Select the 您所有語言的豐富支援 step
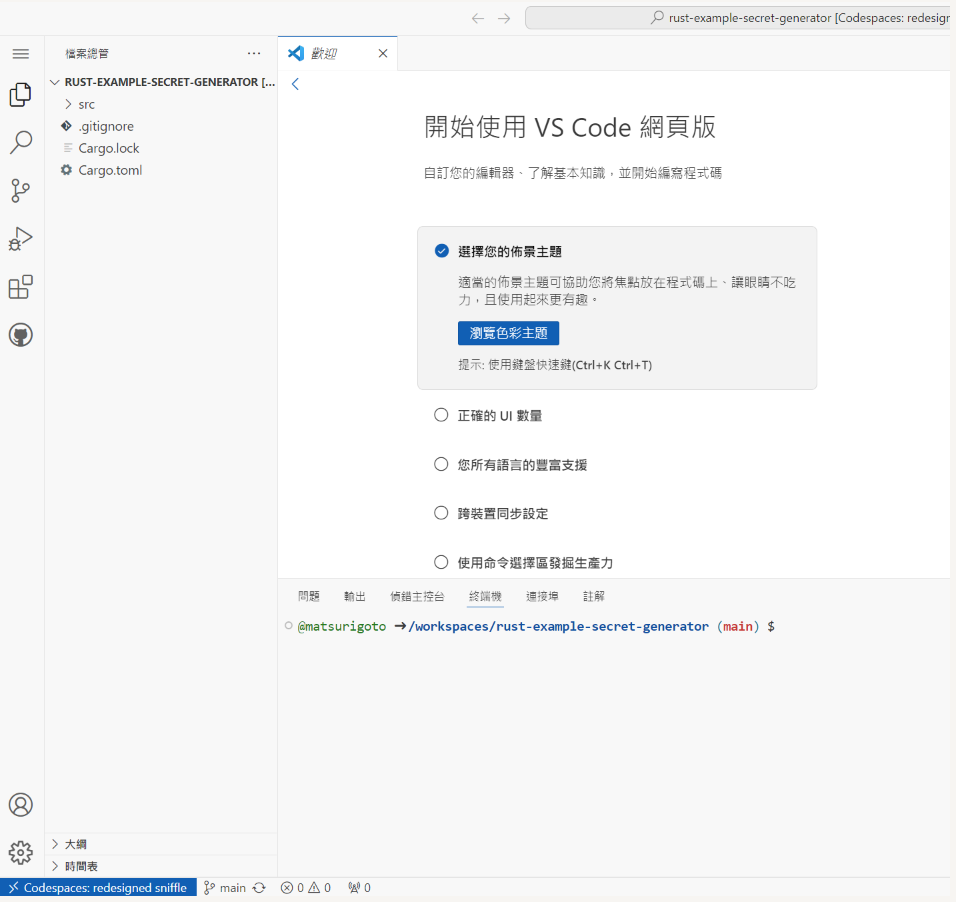The width and height of the screenshot is (956, 902). pos(510,465)
